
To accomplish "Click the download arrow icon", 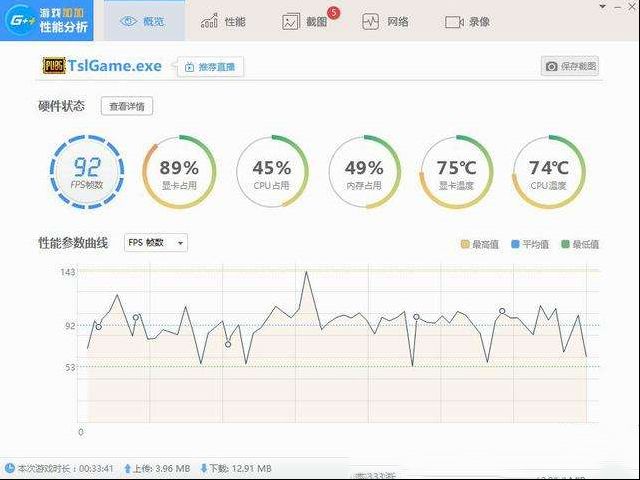I will coord(204,469).
